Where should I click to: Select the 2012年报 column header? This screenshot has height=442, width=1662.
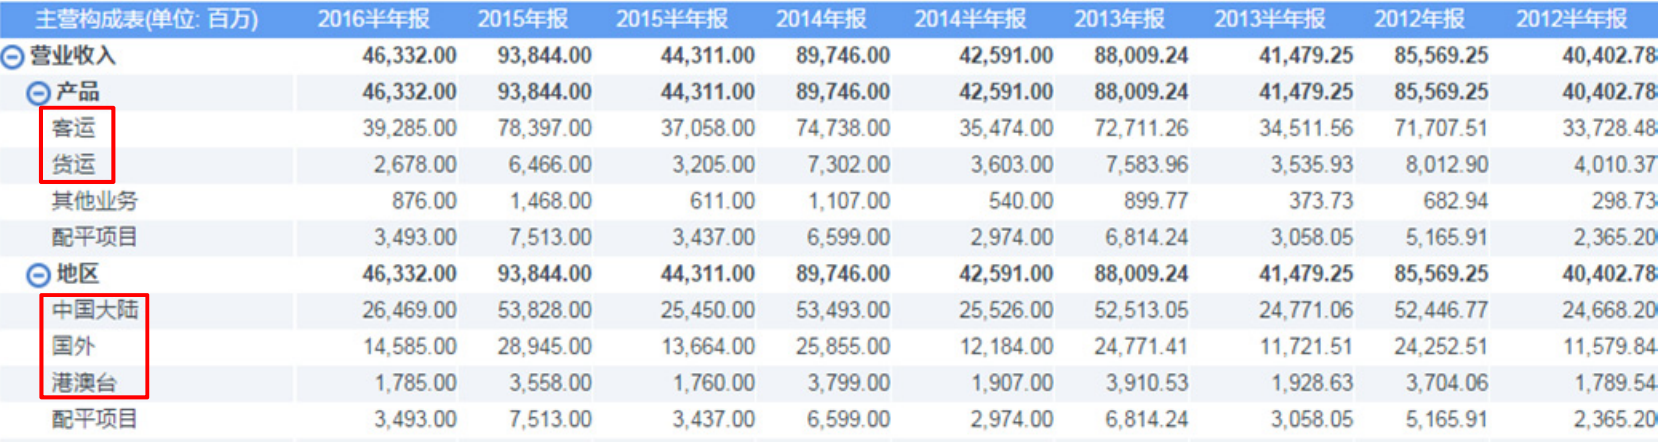(1419, 19)
